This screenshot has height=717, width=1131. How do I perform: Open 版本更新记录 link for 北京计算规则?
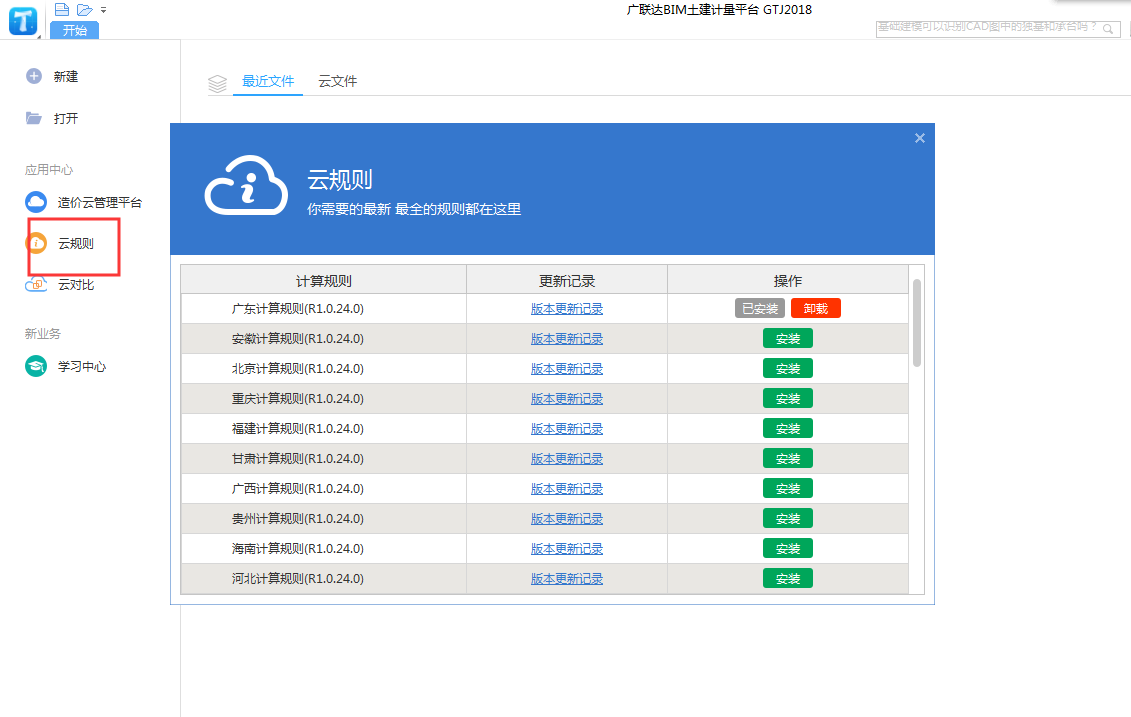[567, 369]
